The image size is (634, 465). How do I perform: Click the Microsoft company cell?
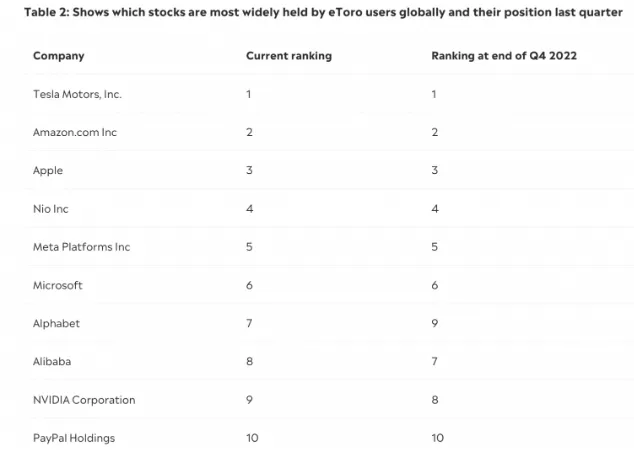click(57, 285)
